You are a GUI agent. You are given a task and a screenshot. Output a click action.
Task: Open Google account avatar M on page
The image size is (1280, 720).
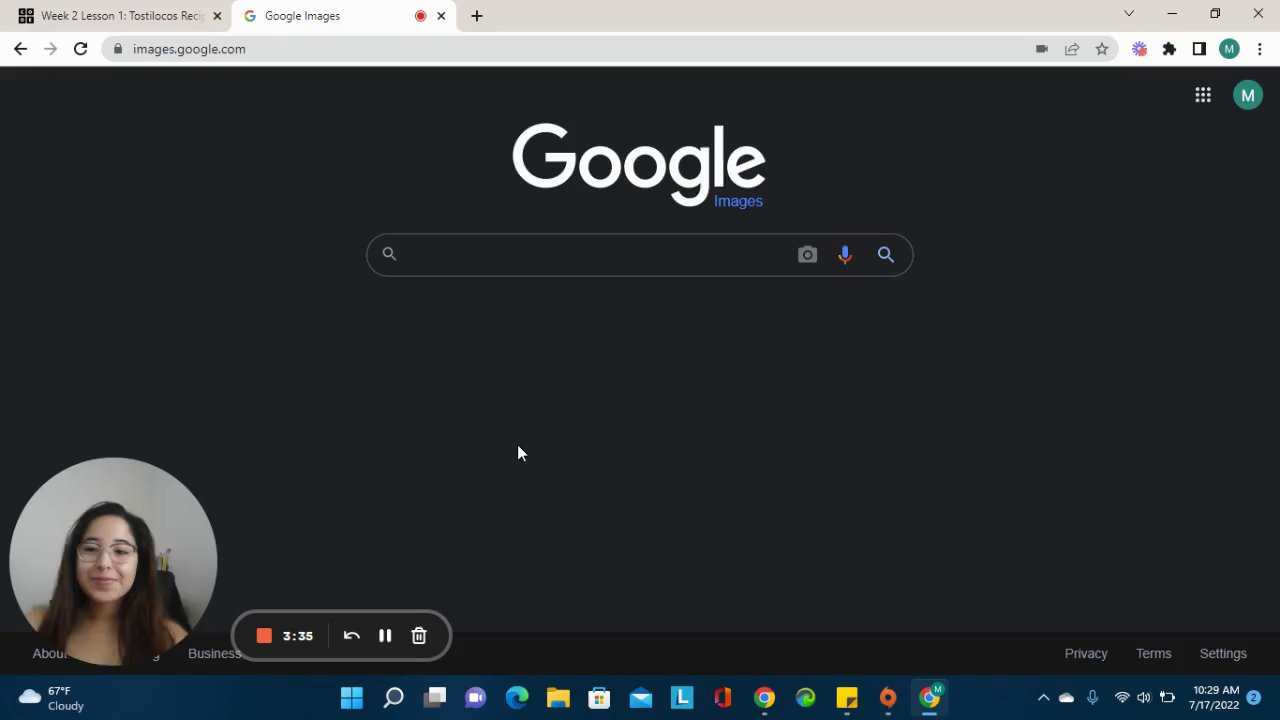[x=1248, y=95]
